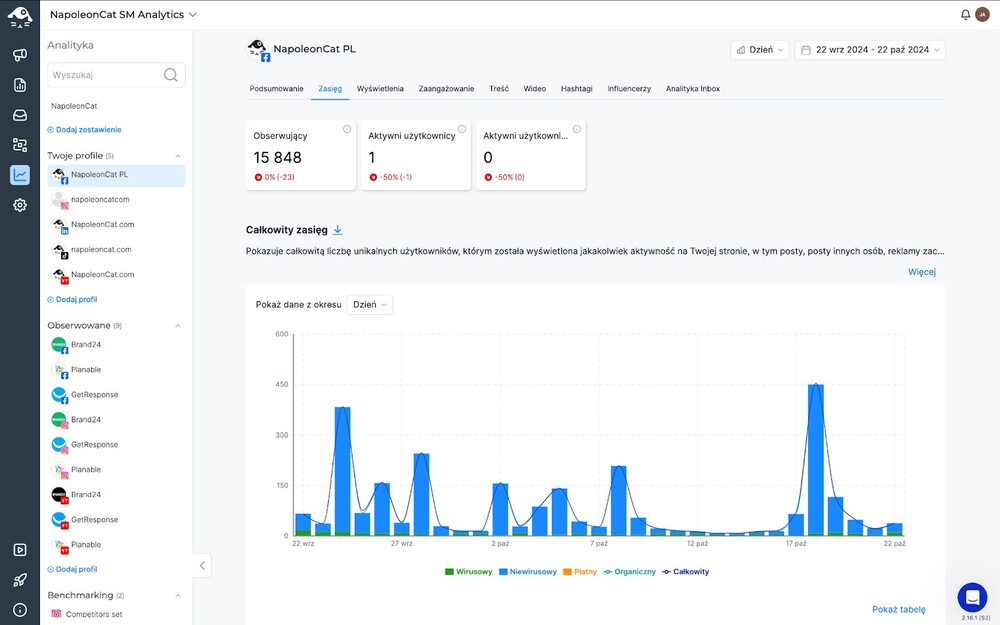
Task: Focus the Wyszukaj search field
Action: (x=116, y=75)
